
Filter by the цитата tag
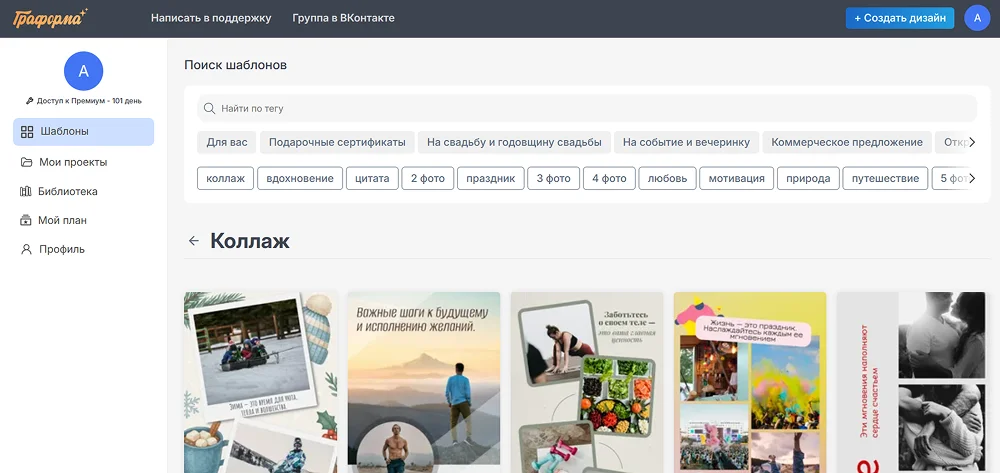click(372, 178)
